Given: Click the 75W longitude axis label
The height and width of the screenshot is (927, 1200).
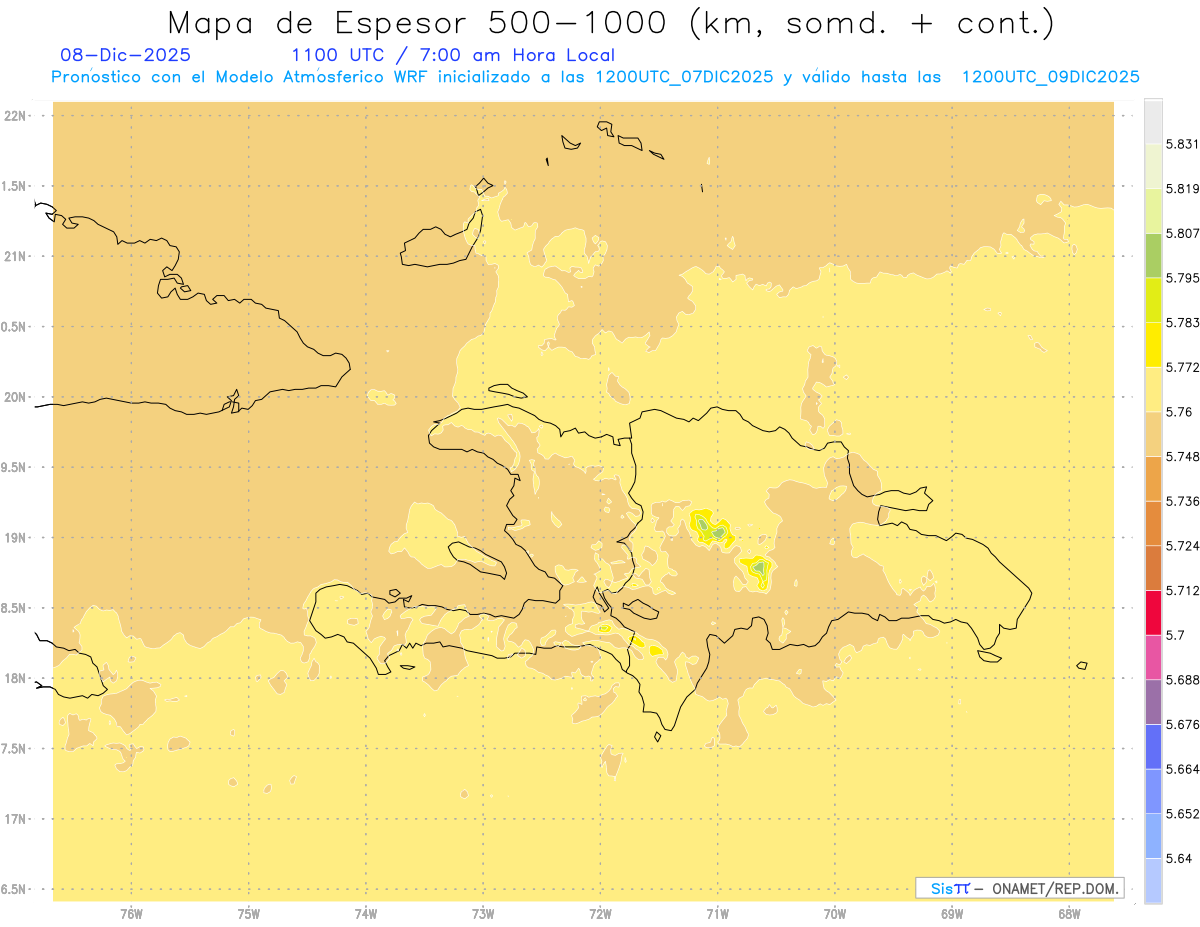Looking at the screenshot, I should 249,914.
